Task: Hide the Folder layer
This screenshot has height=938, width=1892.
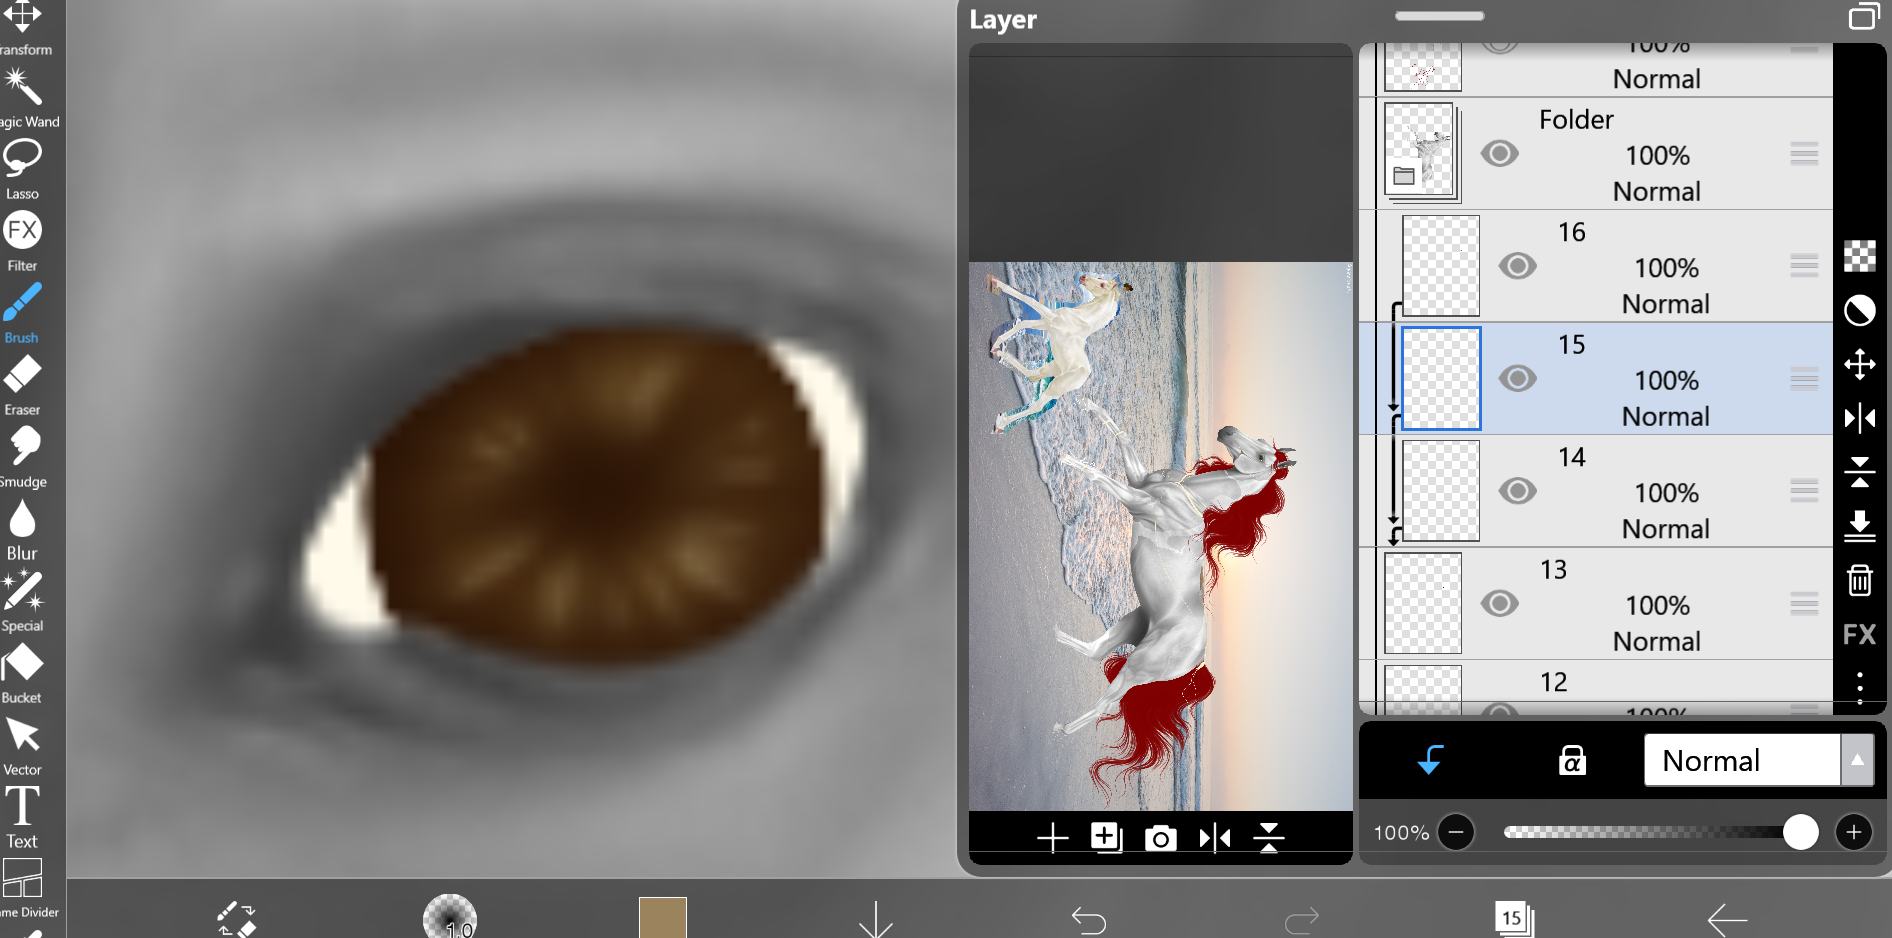Action: coord(1499,154)
